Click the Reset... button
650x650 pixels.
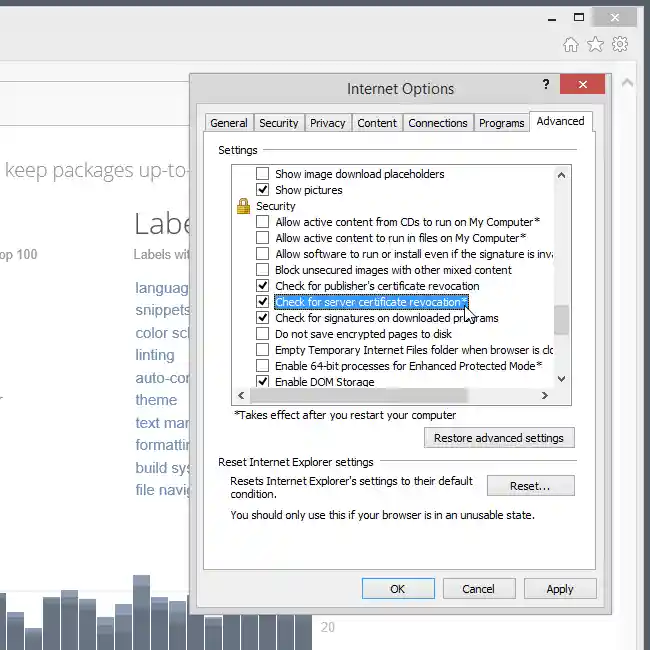click(531, 485)
